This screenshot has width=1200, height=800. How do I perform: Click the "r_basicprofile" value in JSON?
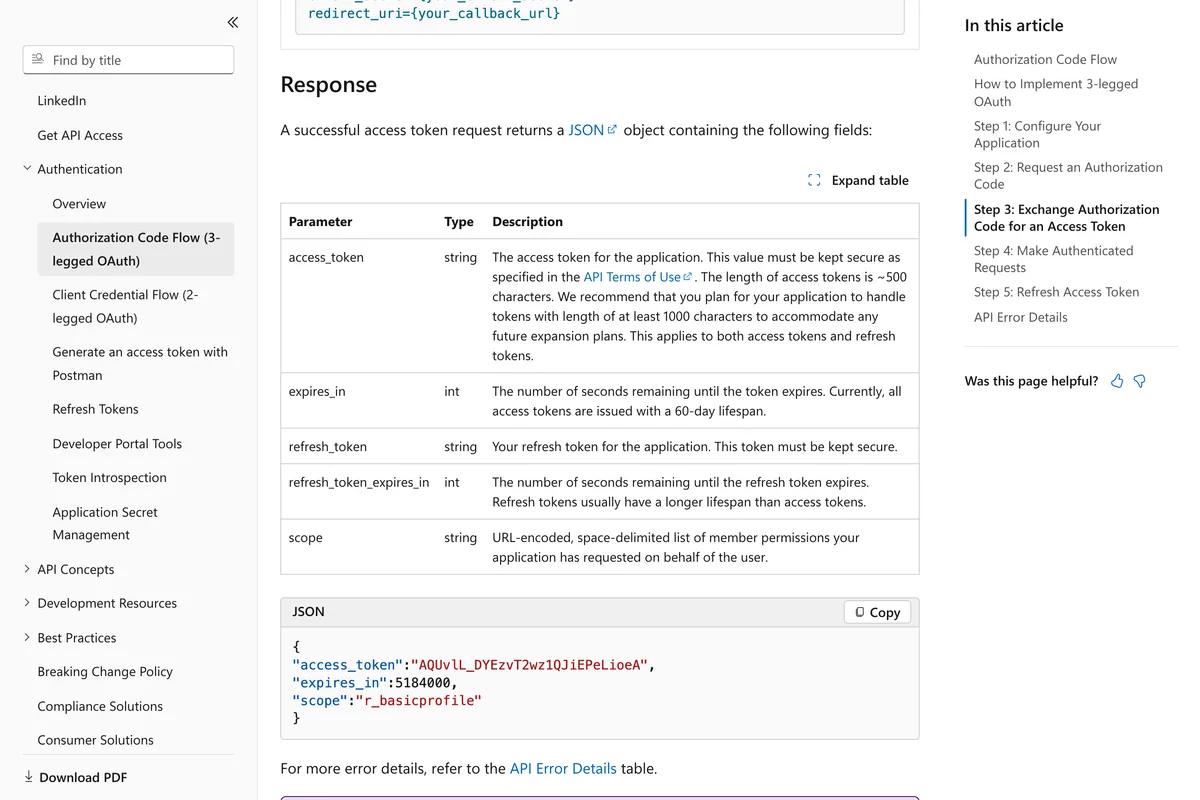(418, 700)
